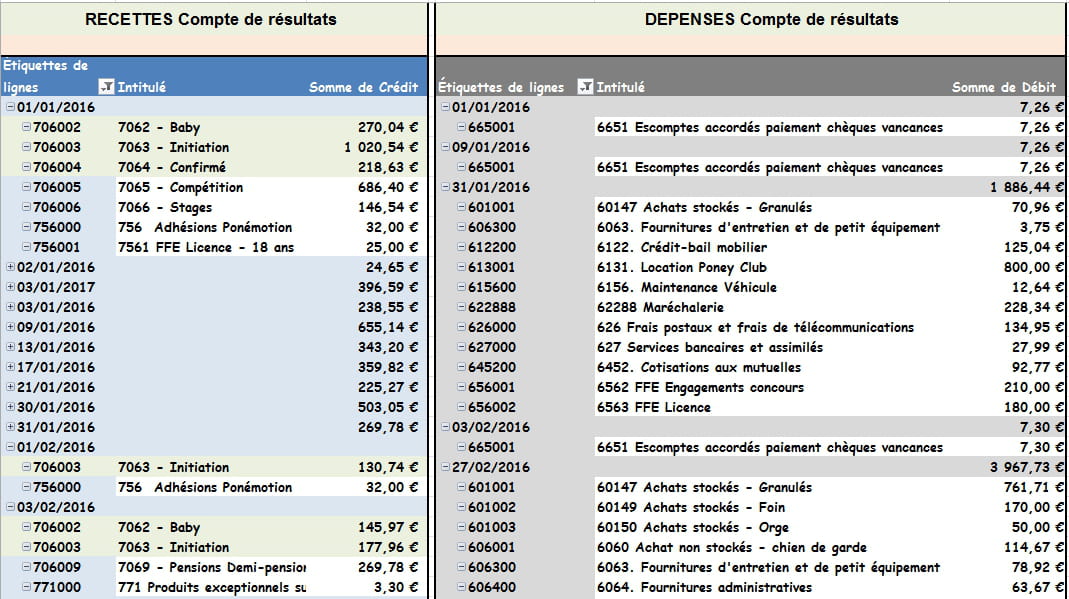Collapse the 09/01/2016 group in DEPENSES
Screen dimensions: 1069x599
point(445,147)
